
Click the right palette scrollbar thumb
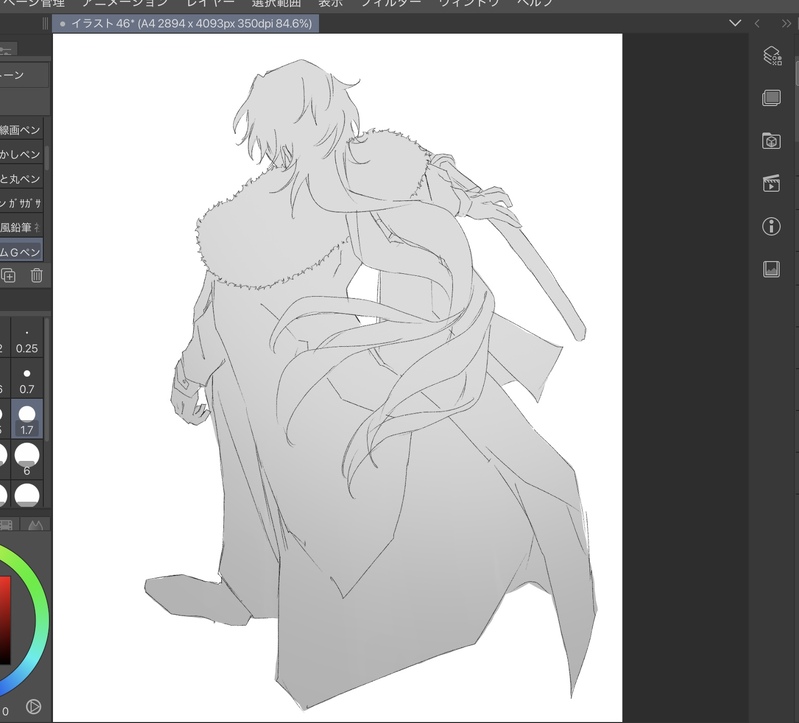[796, 71]
